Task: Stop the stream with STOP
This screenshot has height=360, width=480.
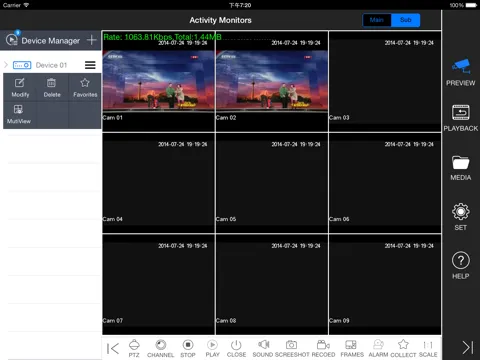Action: coord(188,348)
